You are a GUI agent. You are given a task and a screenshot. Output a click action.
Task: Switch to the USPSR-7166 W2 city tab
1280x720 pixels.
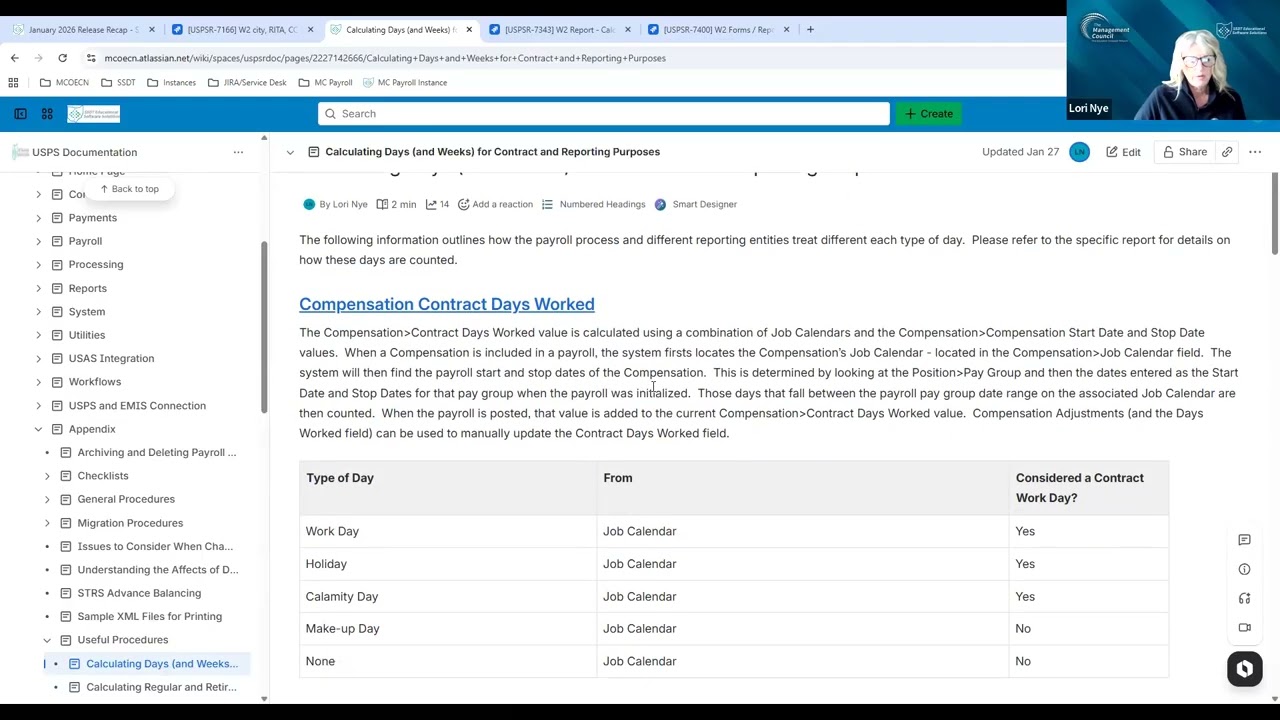242,30
